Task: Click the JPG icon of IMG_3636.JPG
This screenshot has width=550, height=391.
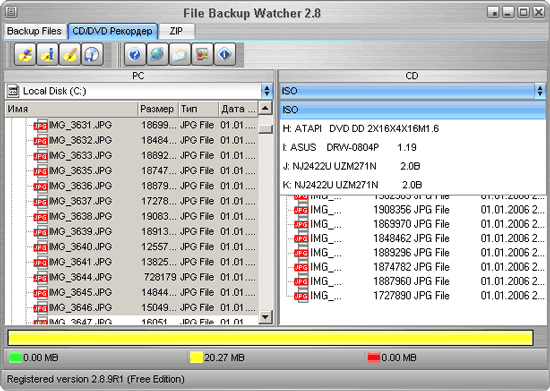Action: (x=41, y=186)
